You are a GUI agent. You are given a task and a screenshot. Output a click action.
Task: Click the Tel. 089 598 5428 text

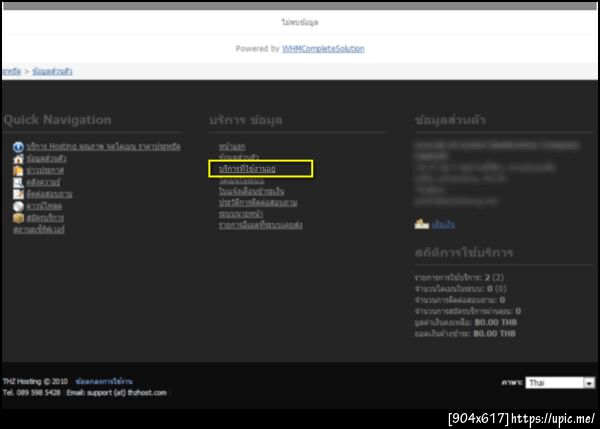coord(31,393)
